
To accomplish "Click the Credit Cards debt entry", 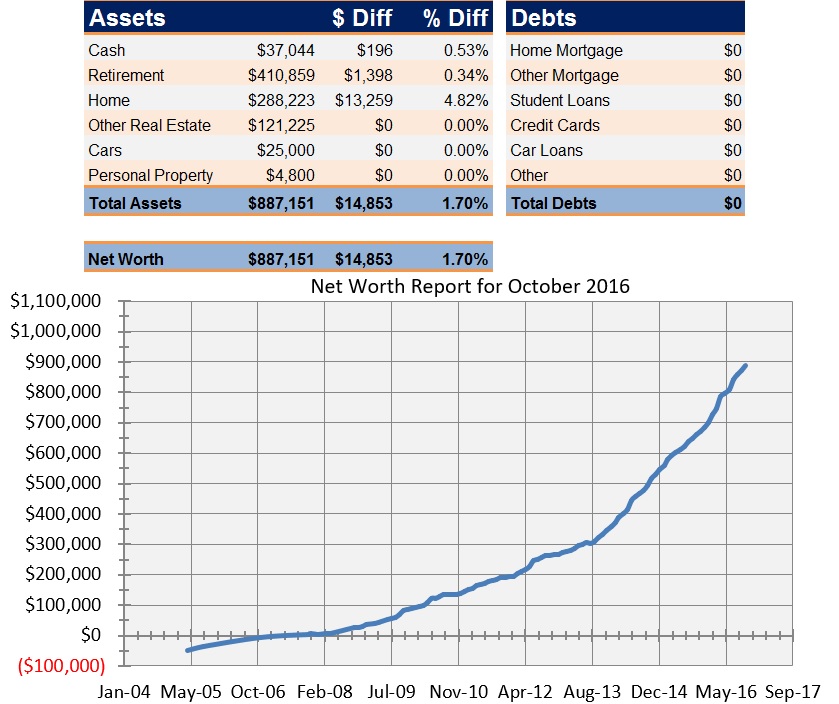I will click(558, 125).
